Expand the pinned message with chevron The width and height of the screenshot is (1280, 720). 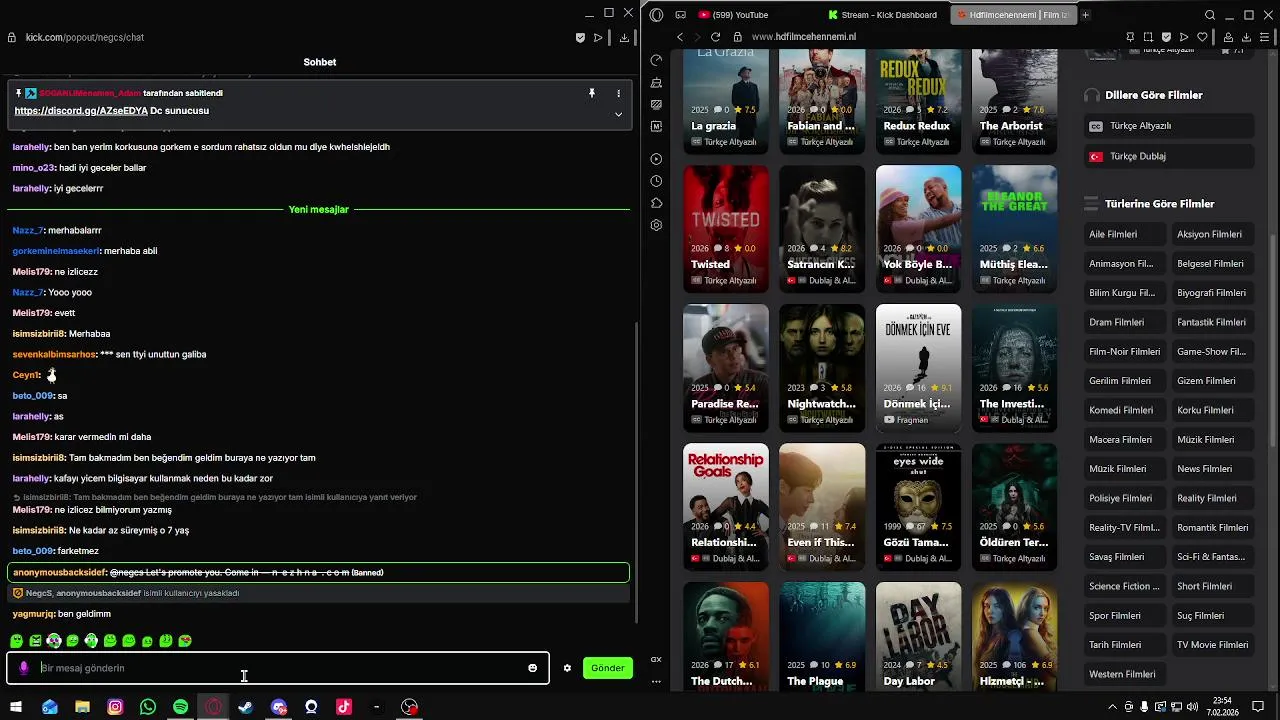[x=618, y=114]
